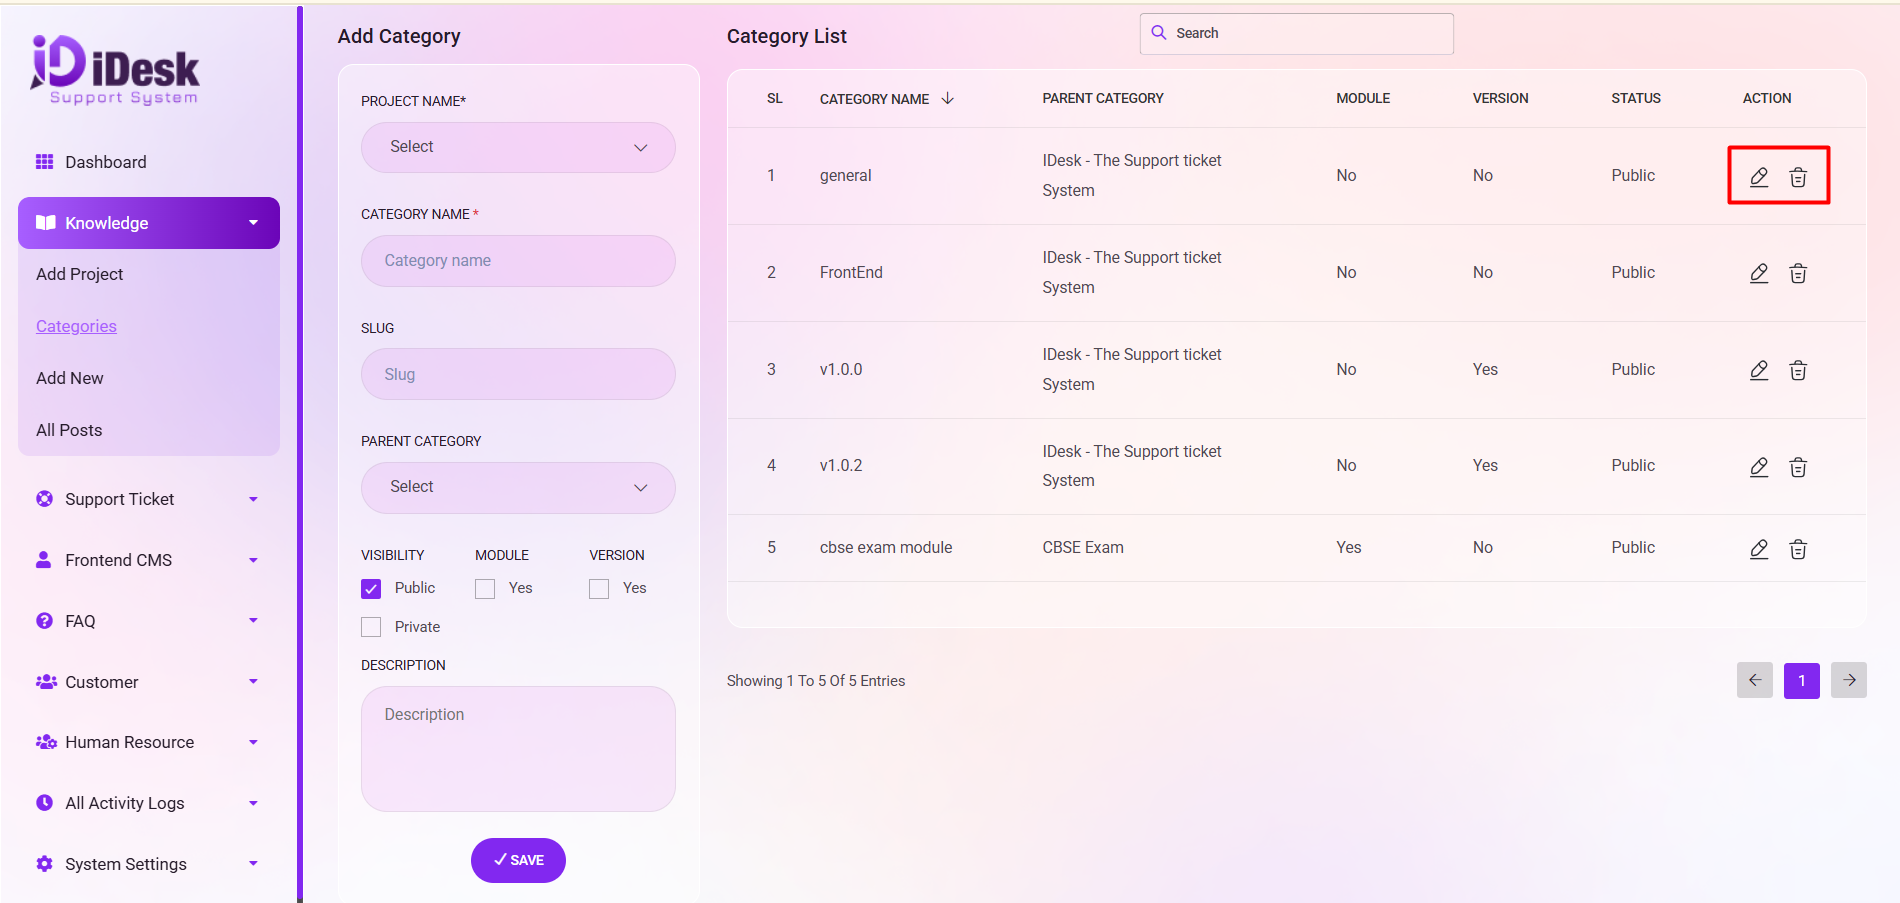This screenshot has height=903, width=1900.
Task: Open Dashboard from the sidebar
Action: click(x=105, y=162)
